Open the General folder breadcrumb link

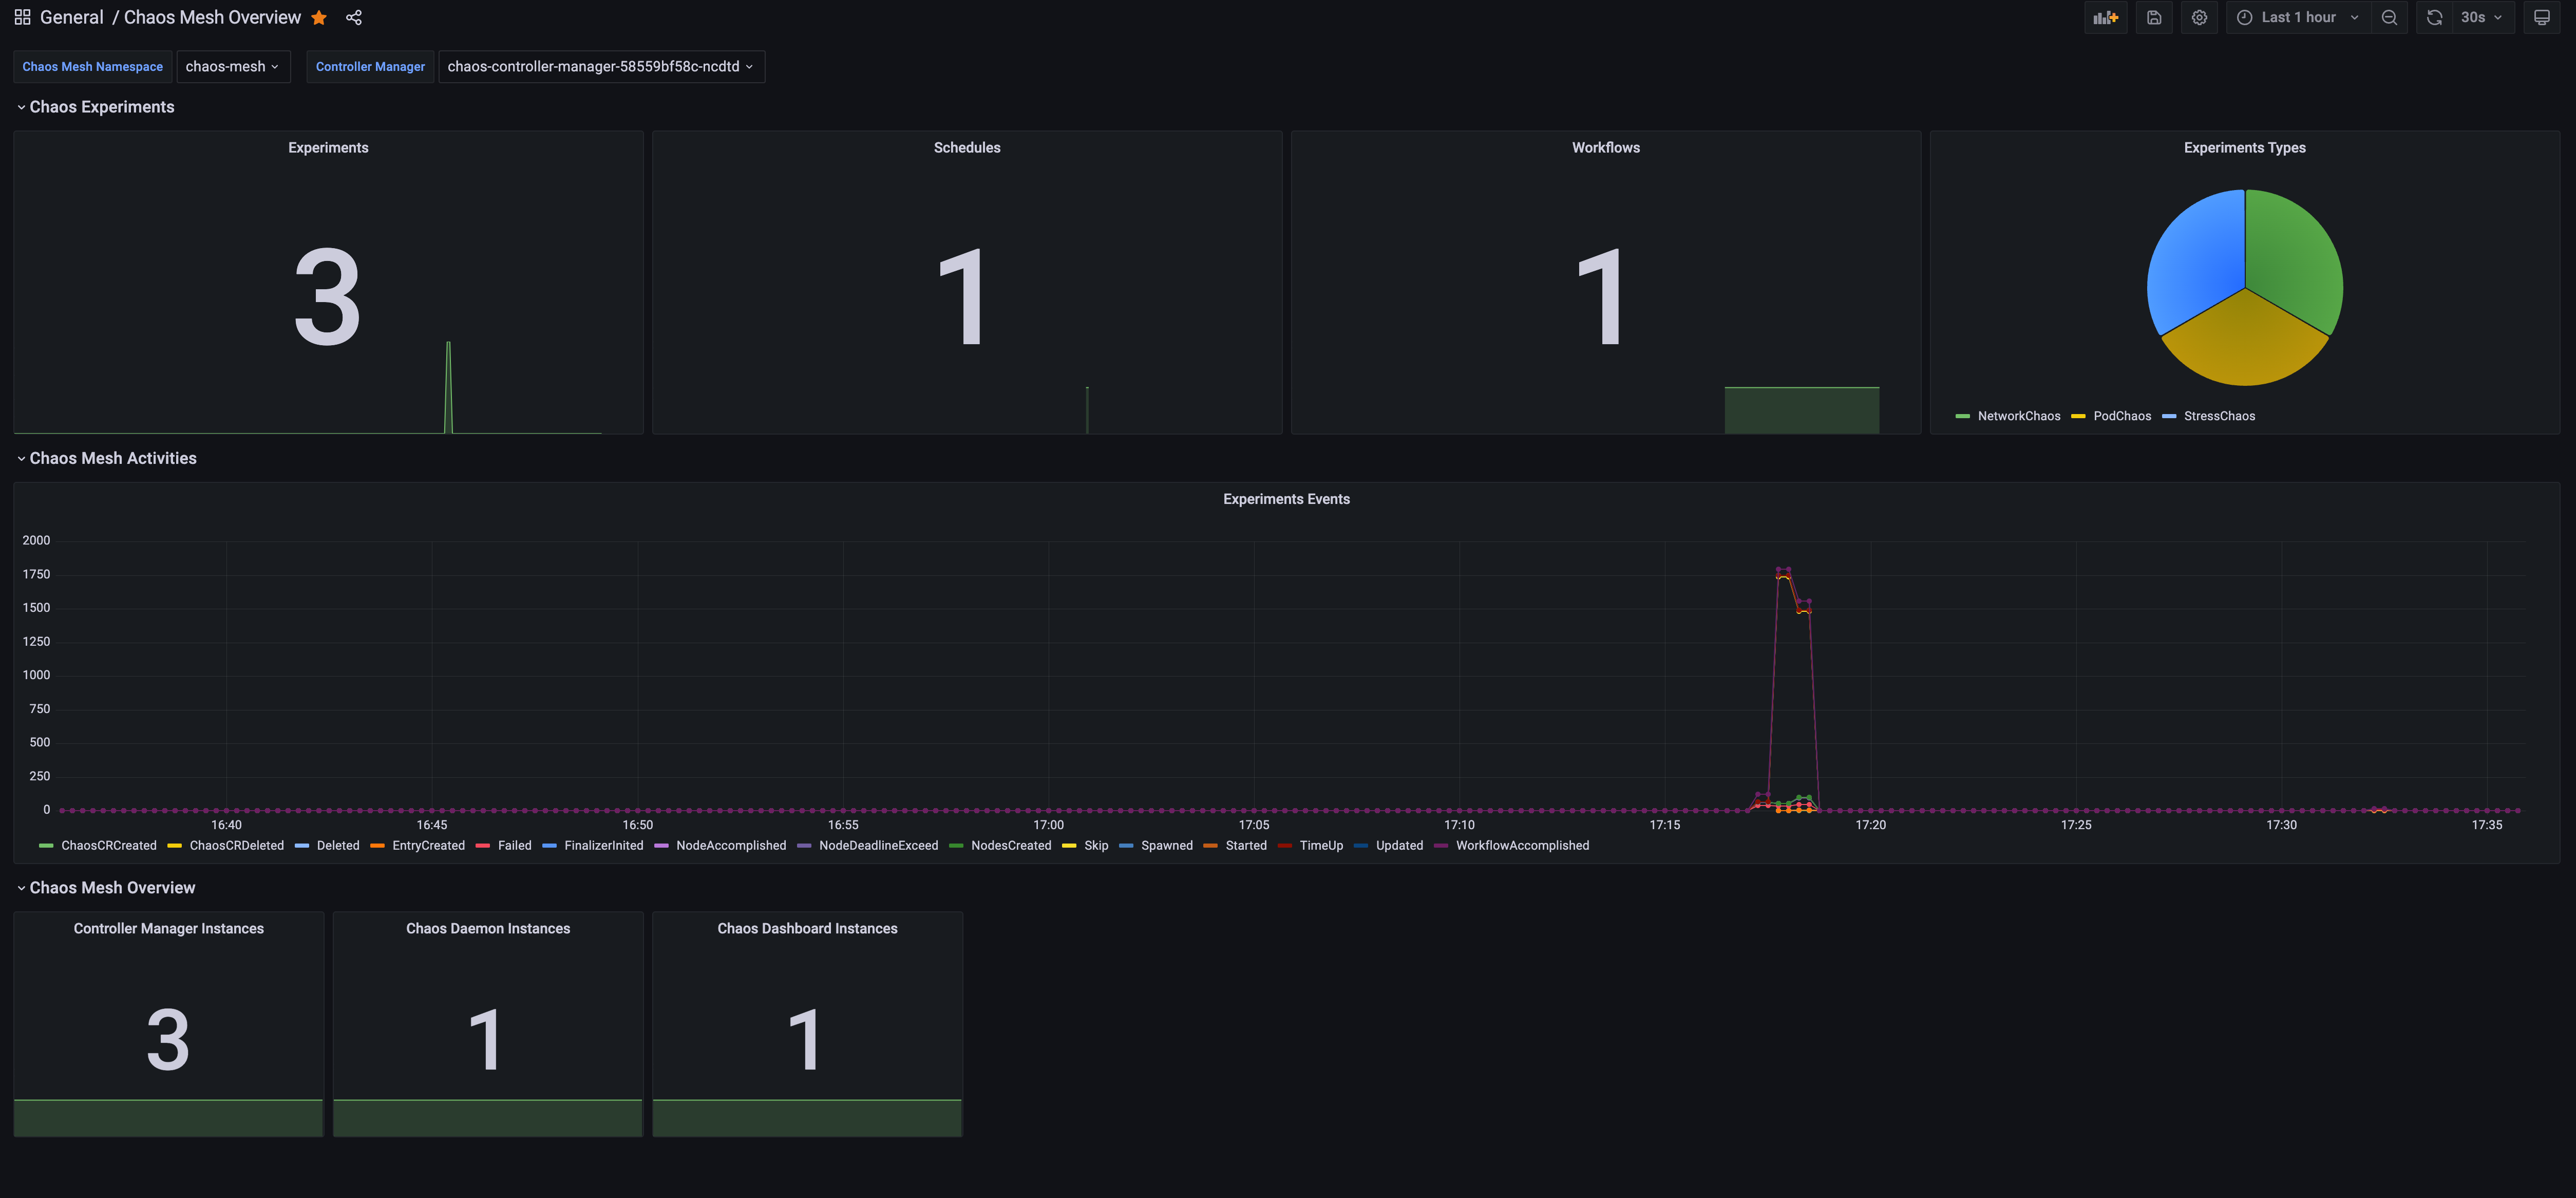71,17
